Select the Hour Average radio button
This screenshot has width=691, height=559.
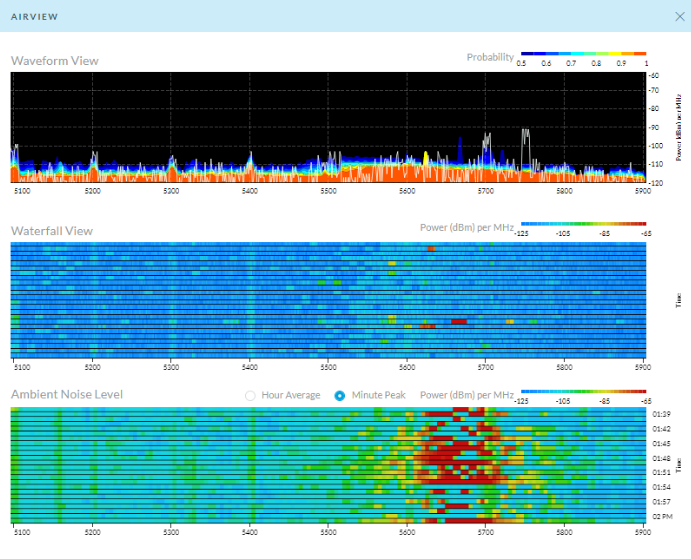250,395
